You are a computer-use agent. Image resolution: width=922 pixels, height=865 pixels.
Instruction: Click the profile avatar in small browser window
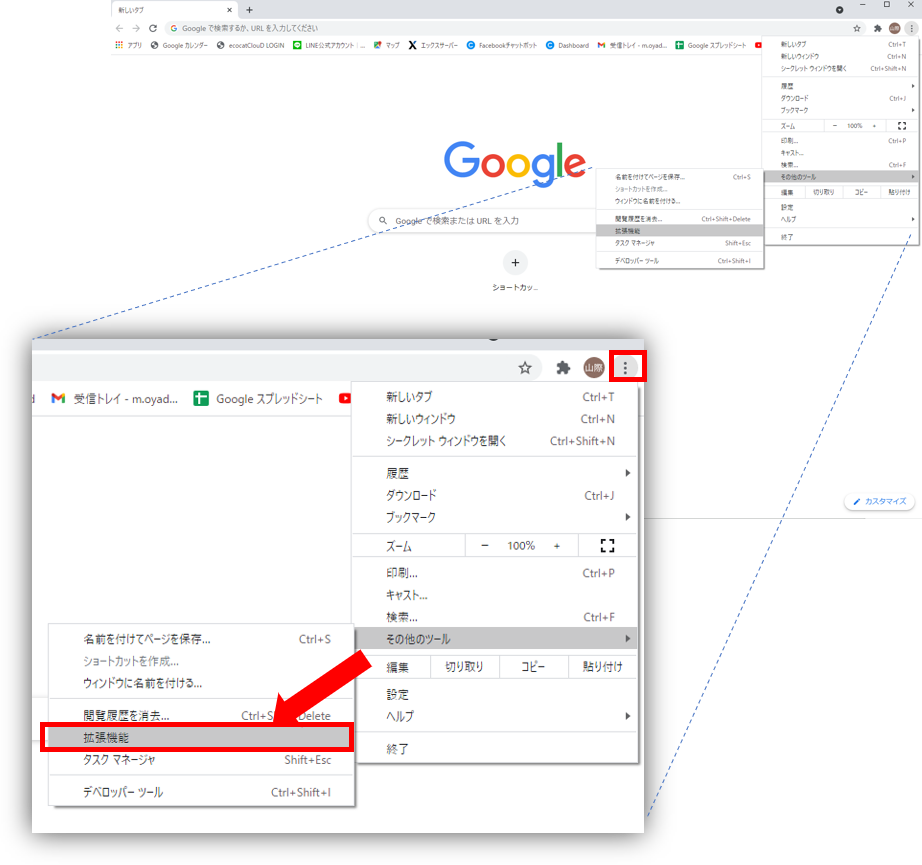coord(894,28)
